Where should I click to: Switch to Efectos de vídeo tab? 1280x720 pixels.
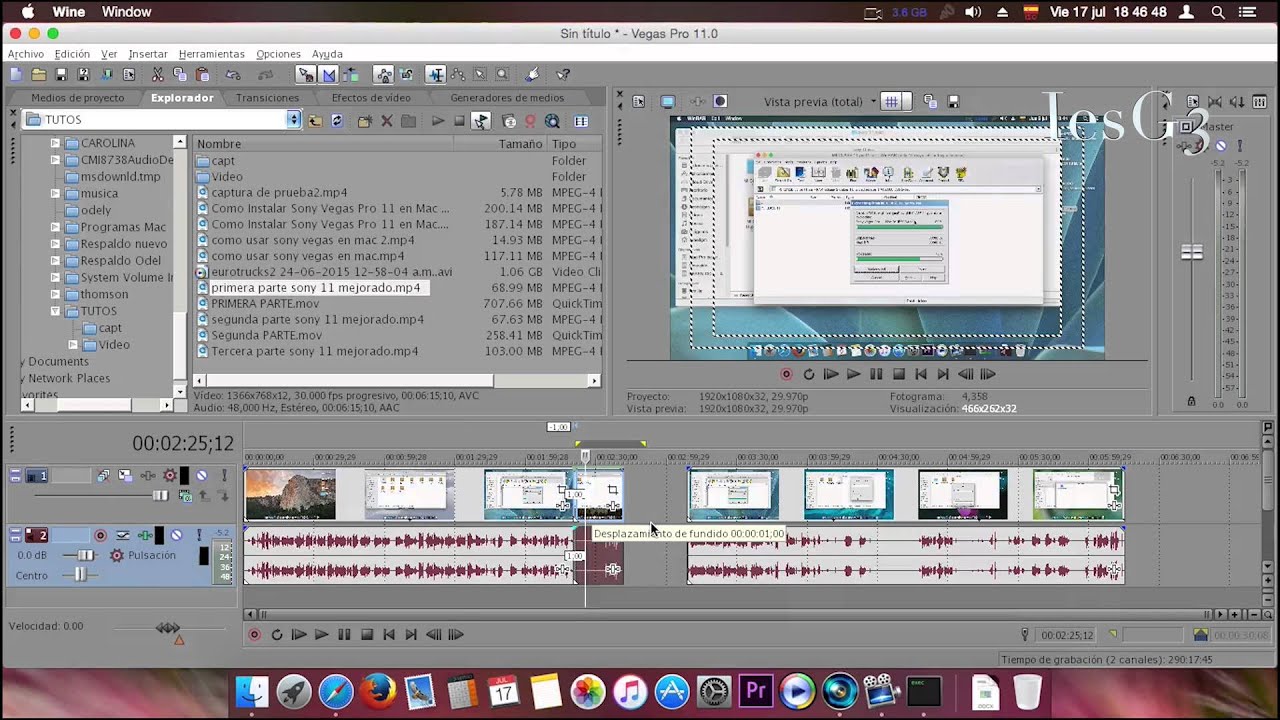(371, 98)
